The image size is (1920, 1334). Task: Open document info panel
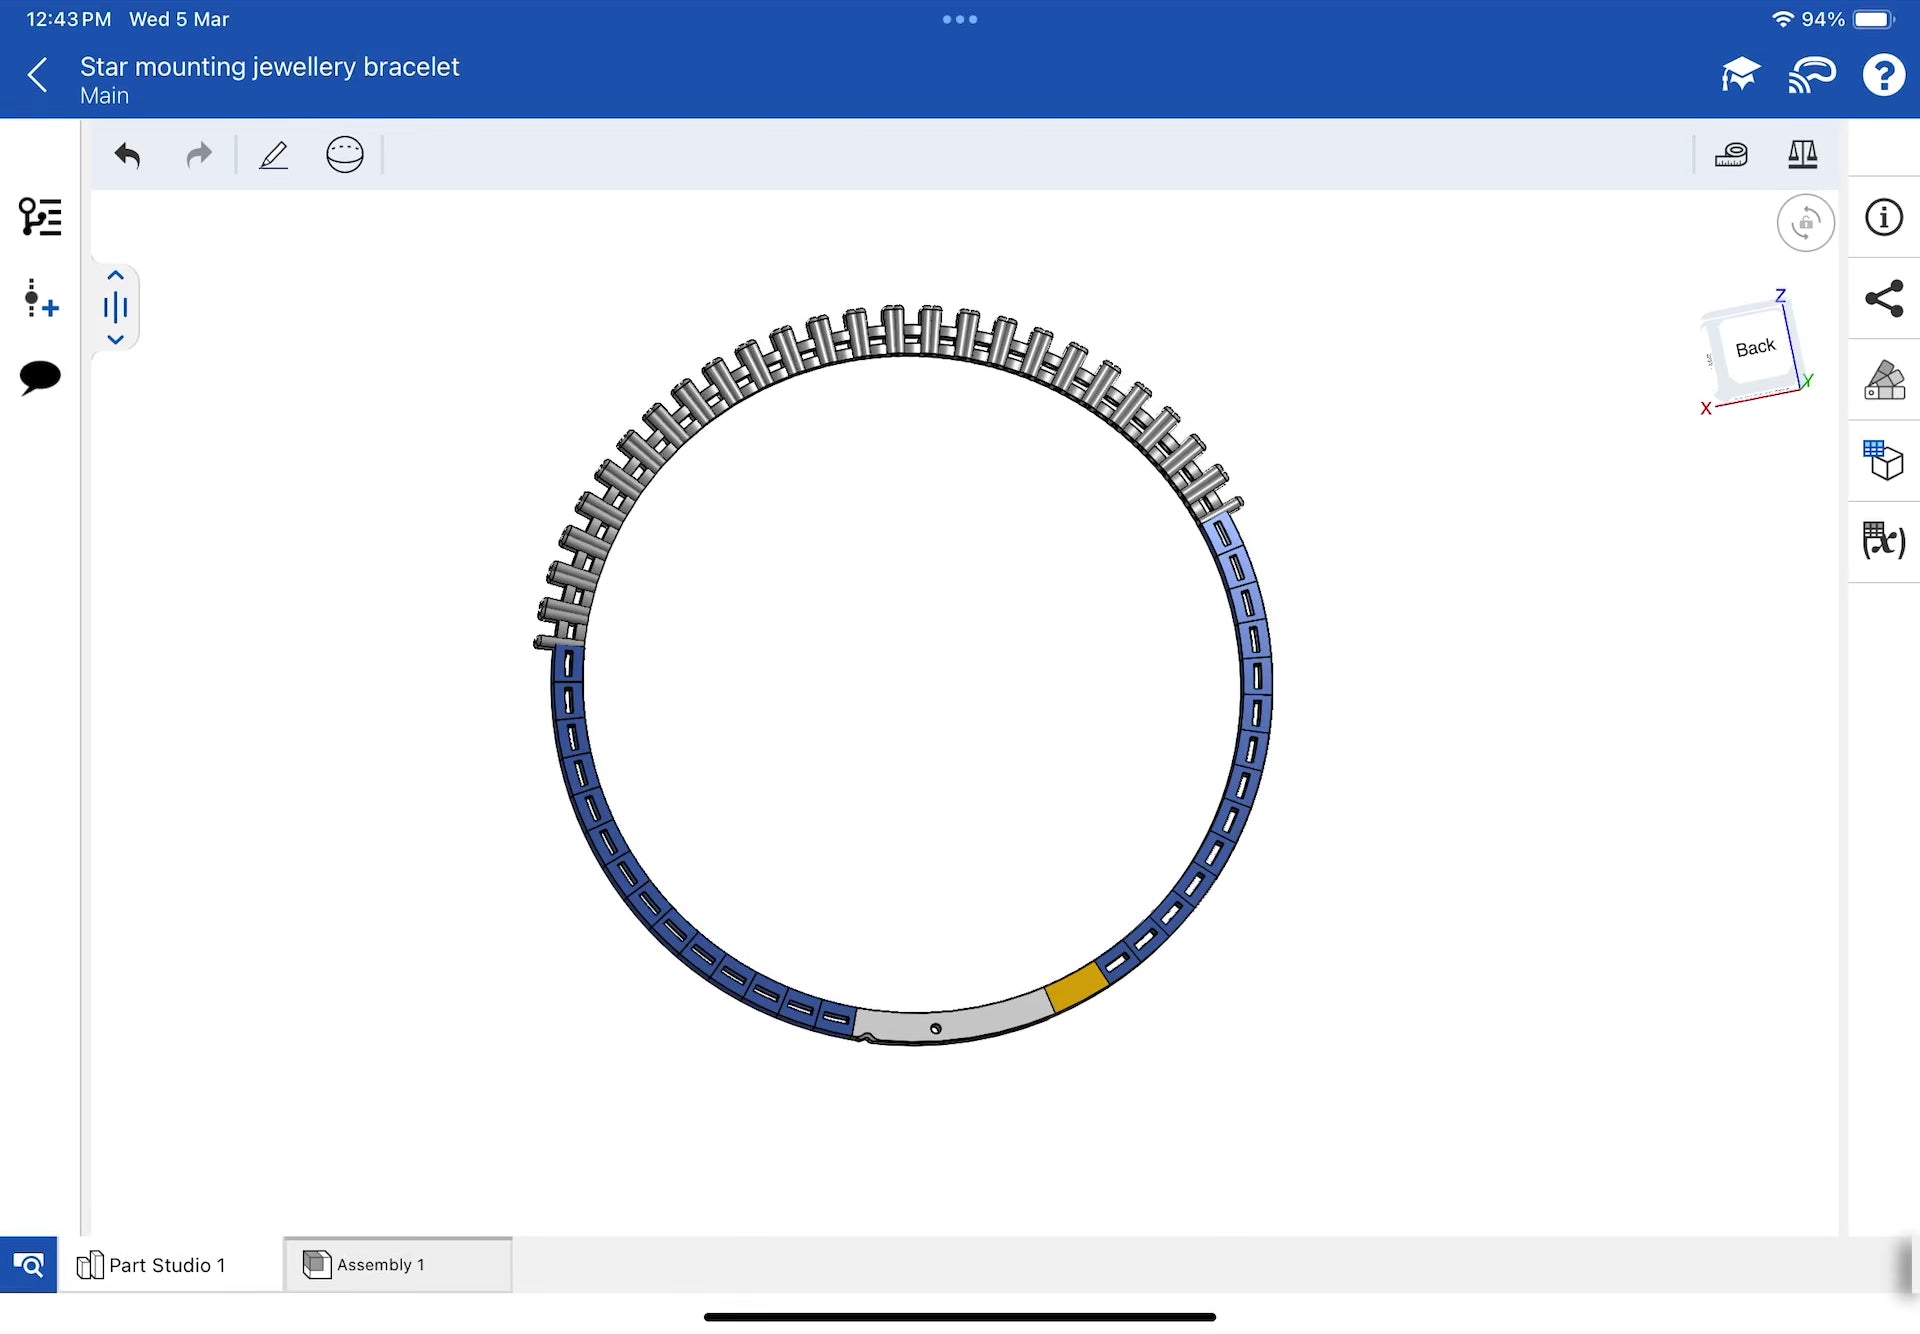pos(1884,217)
